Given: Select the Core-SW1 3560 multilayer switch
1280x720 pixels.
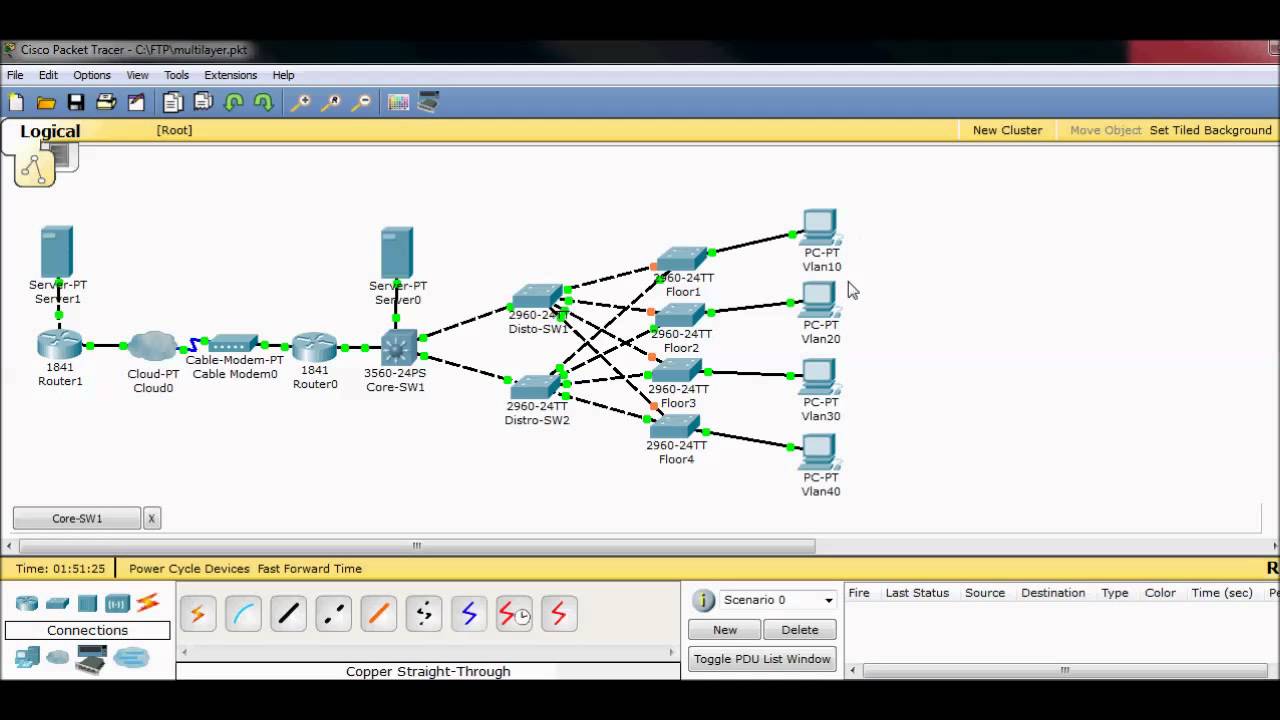Looking at the screenshot, I should point(397,347).
